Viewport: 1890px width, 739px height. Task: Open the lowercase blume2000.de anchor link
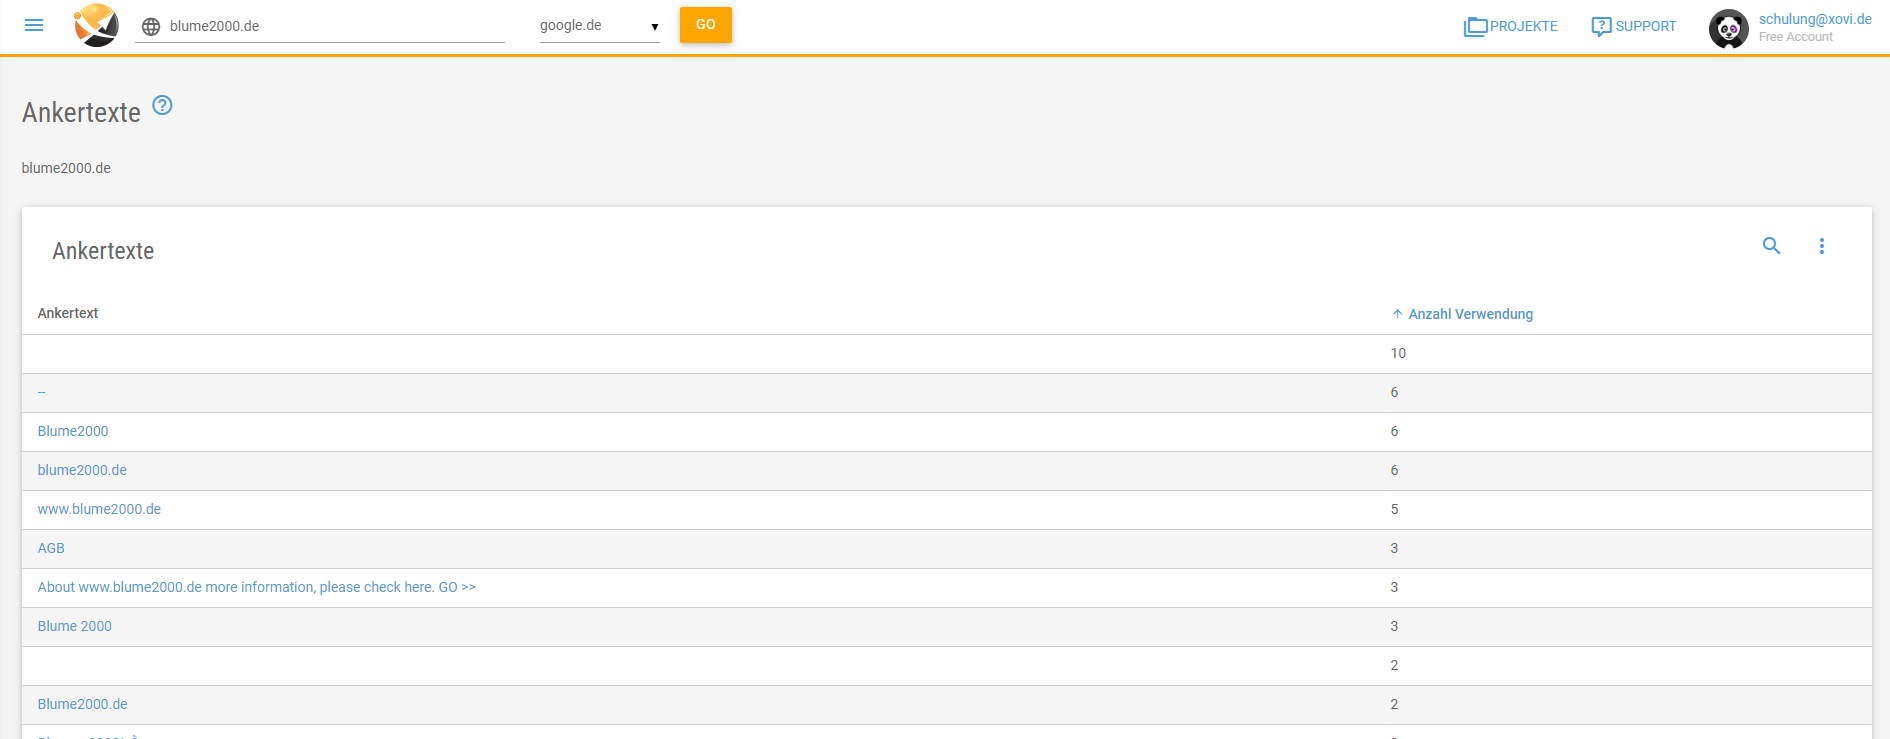[x=82, y=470]
